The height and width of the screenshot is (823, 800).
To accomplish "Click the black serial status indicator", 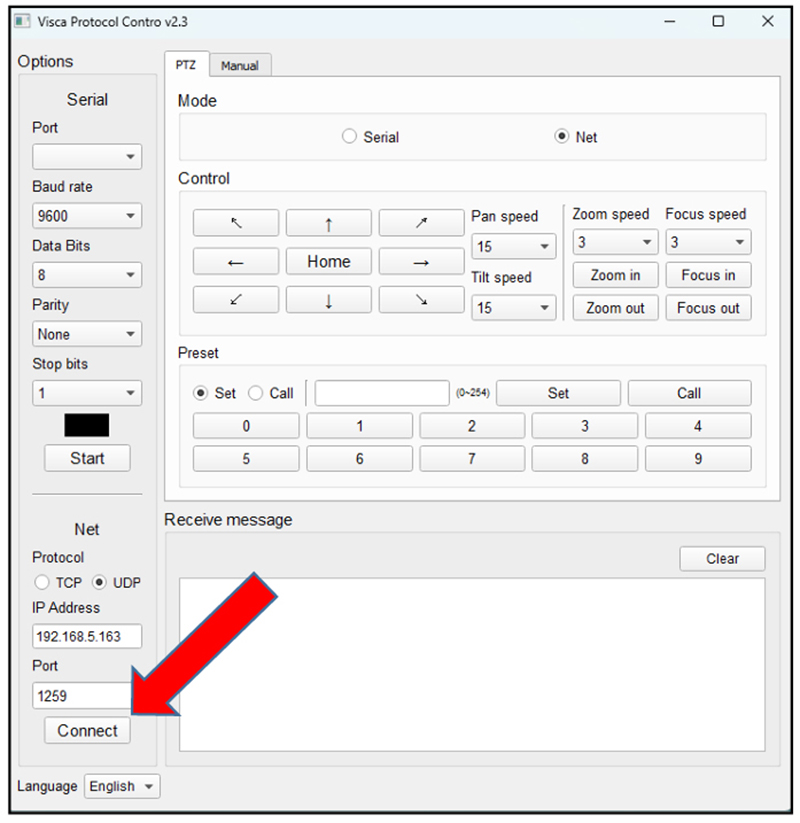I will click(87, 425).
